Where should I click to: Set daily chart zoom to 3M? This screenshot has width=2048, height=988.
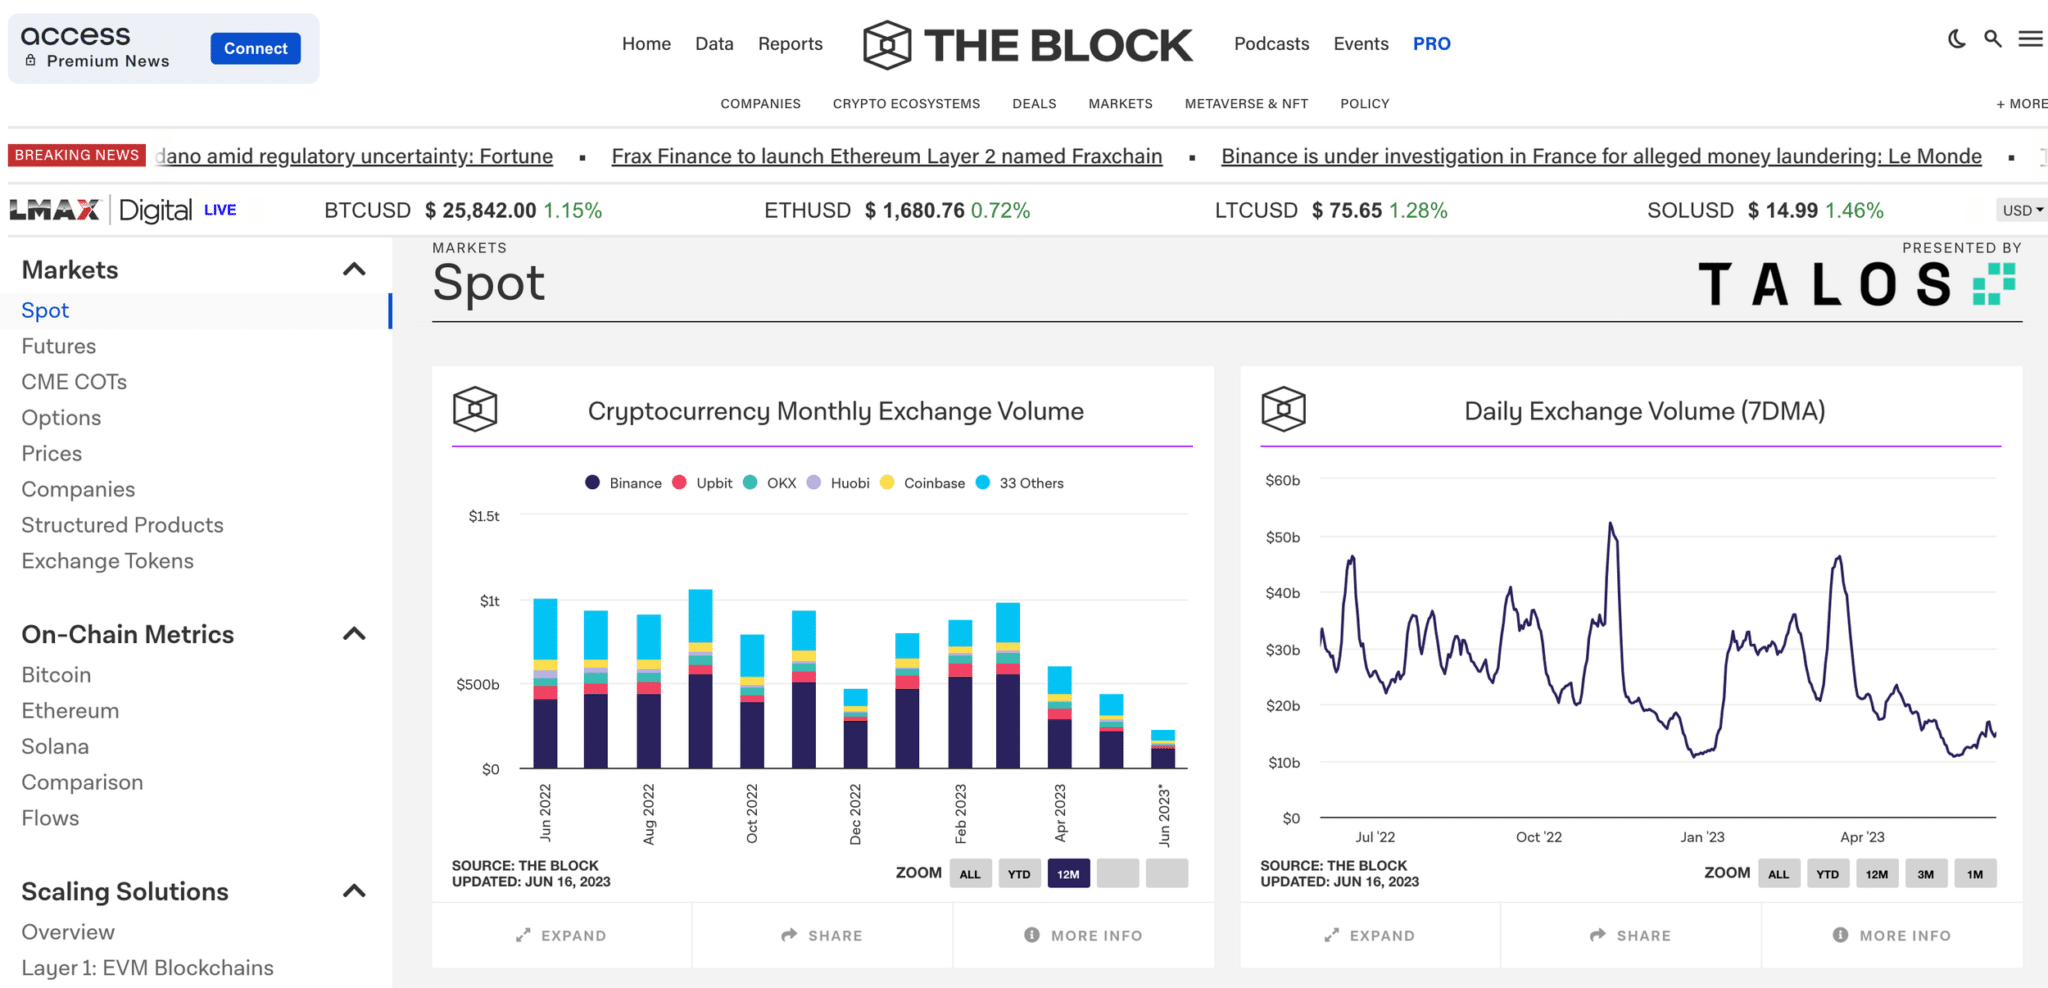point(1925,873)
